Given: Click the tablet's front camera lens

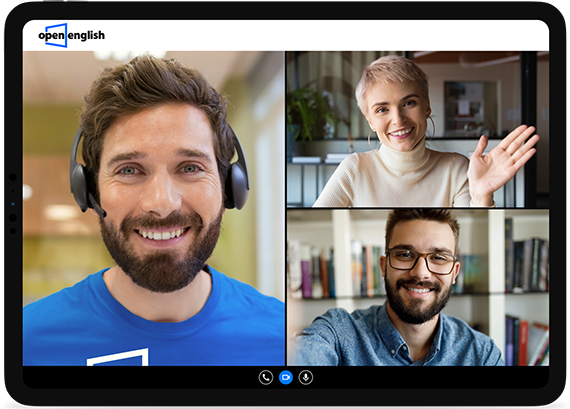Looking at the screenshot, I should (x=13, y=177).
